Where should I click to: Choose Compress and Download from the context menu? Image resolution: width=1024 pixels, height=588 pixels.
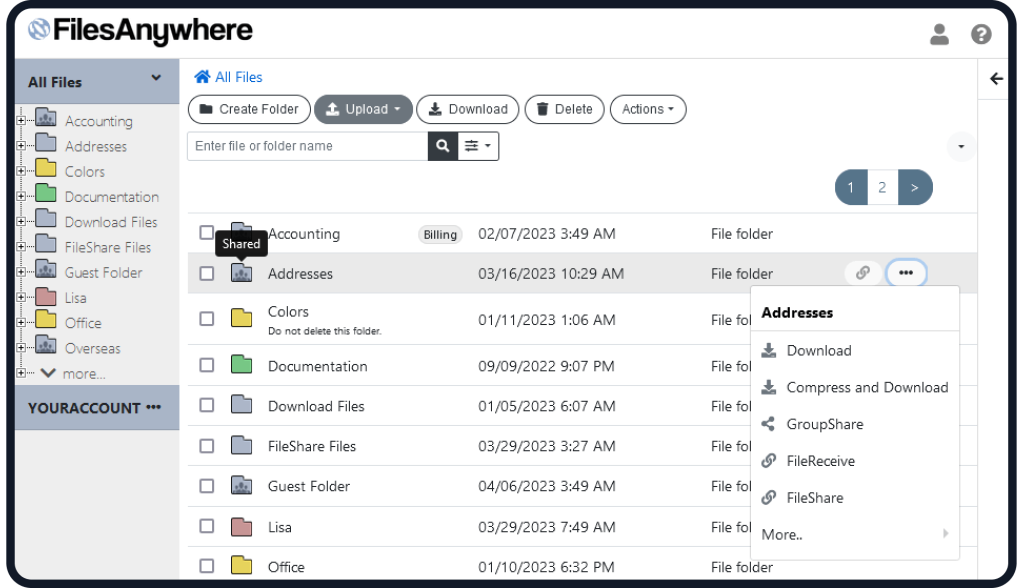pyautogui.click(x=866, y=387)
